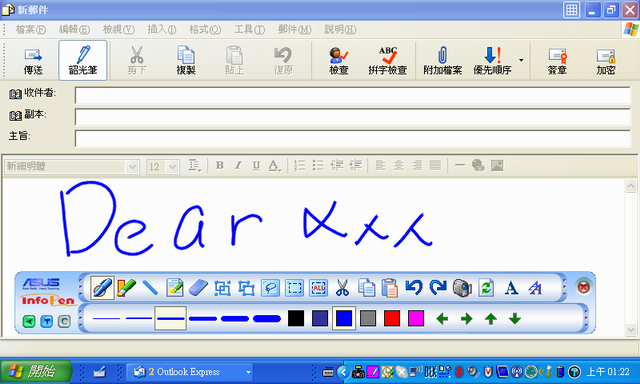
Task: Click the lasso selection tool
Action: (270, 288)
